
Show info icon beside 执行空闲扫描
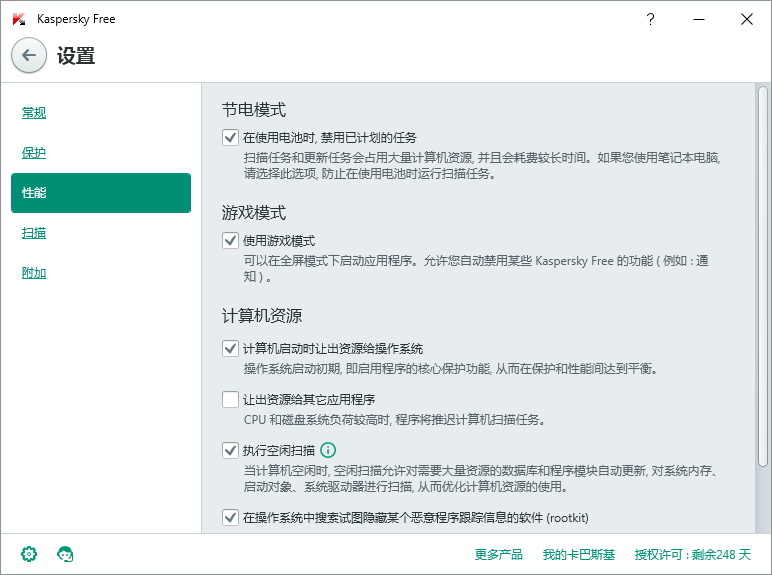tap(328, 450)
